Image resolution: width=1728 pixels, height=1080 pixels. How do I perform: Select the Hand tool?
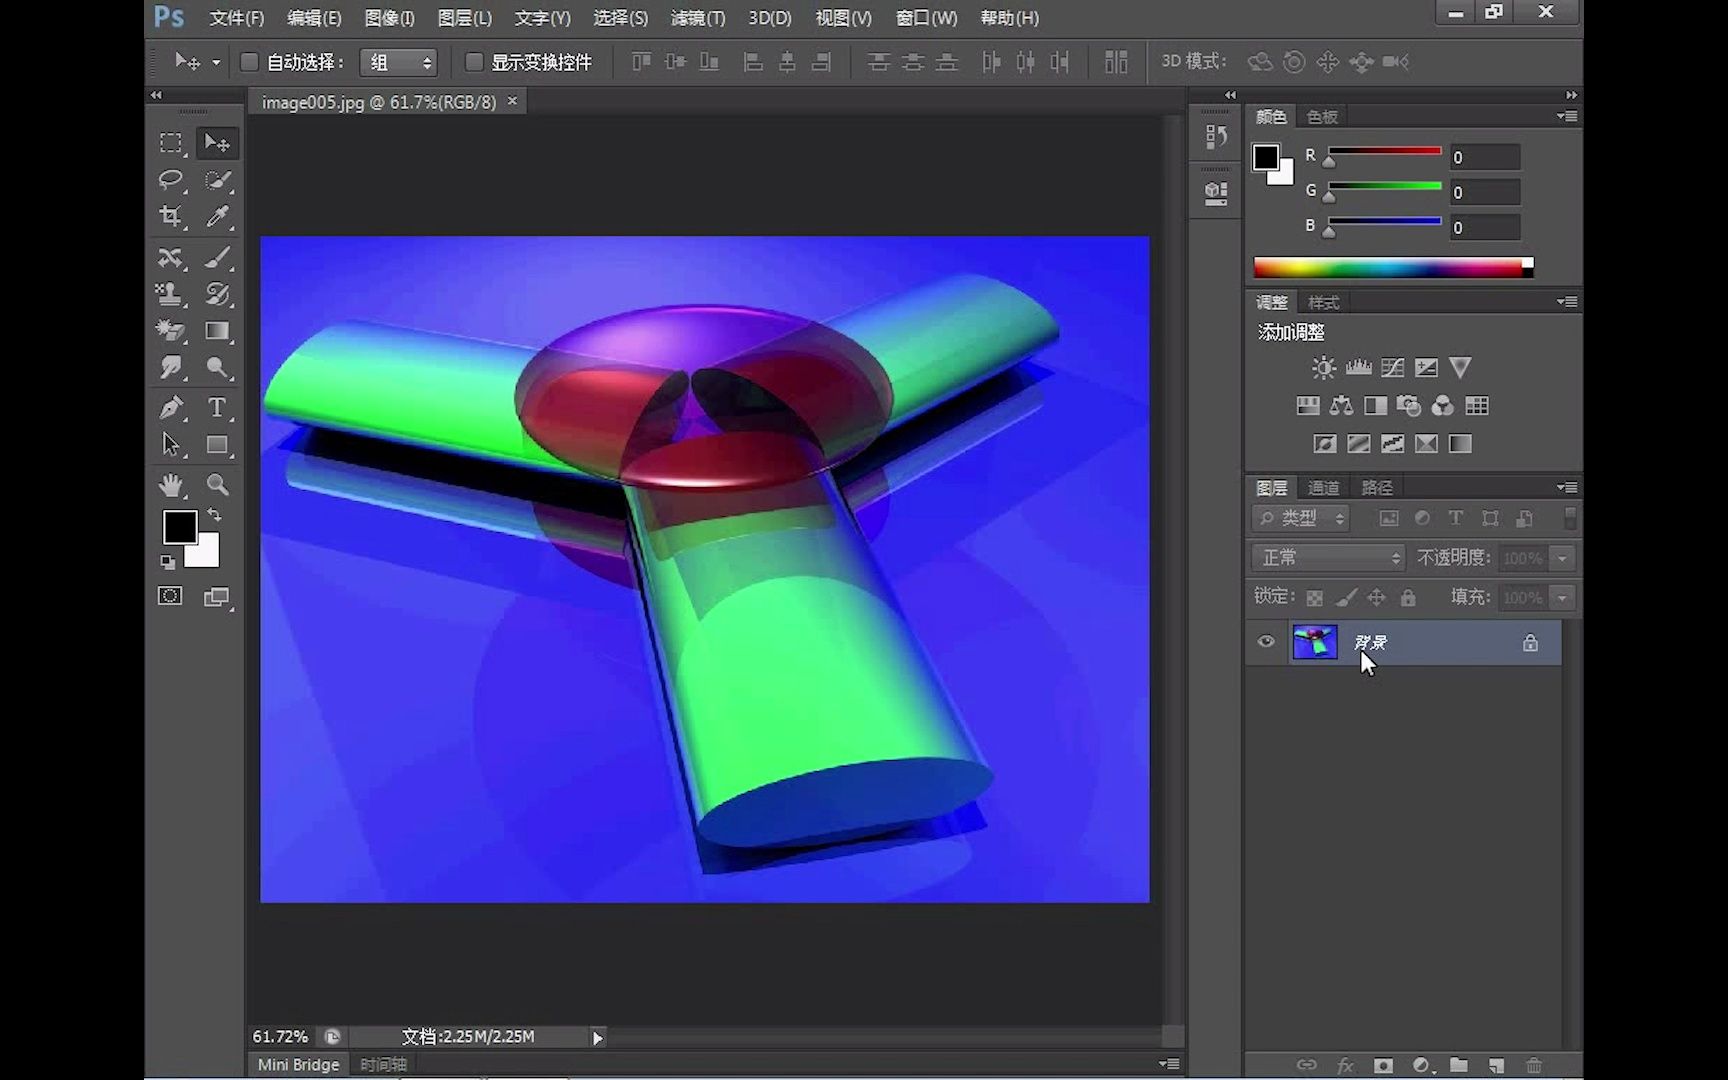point(171,485)
